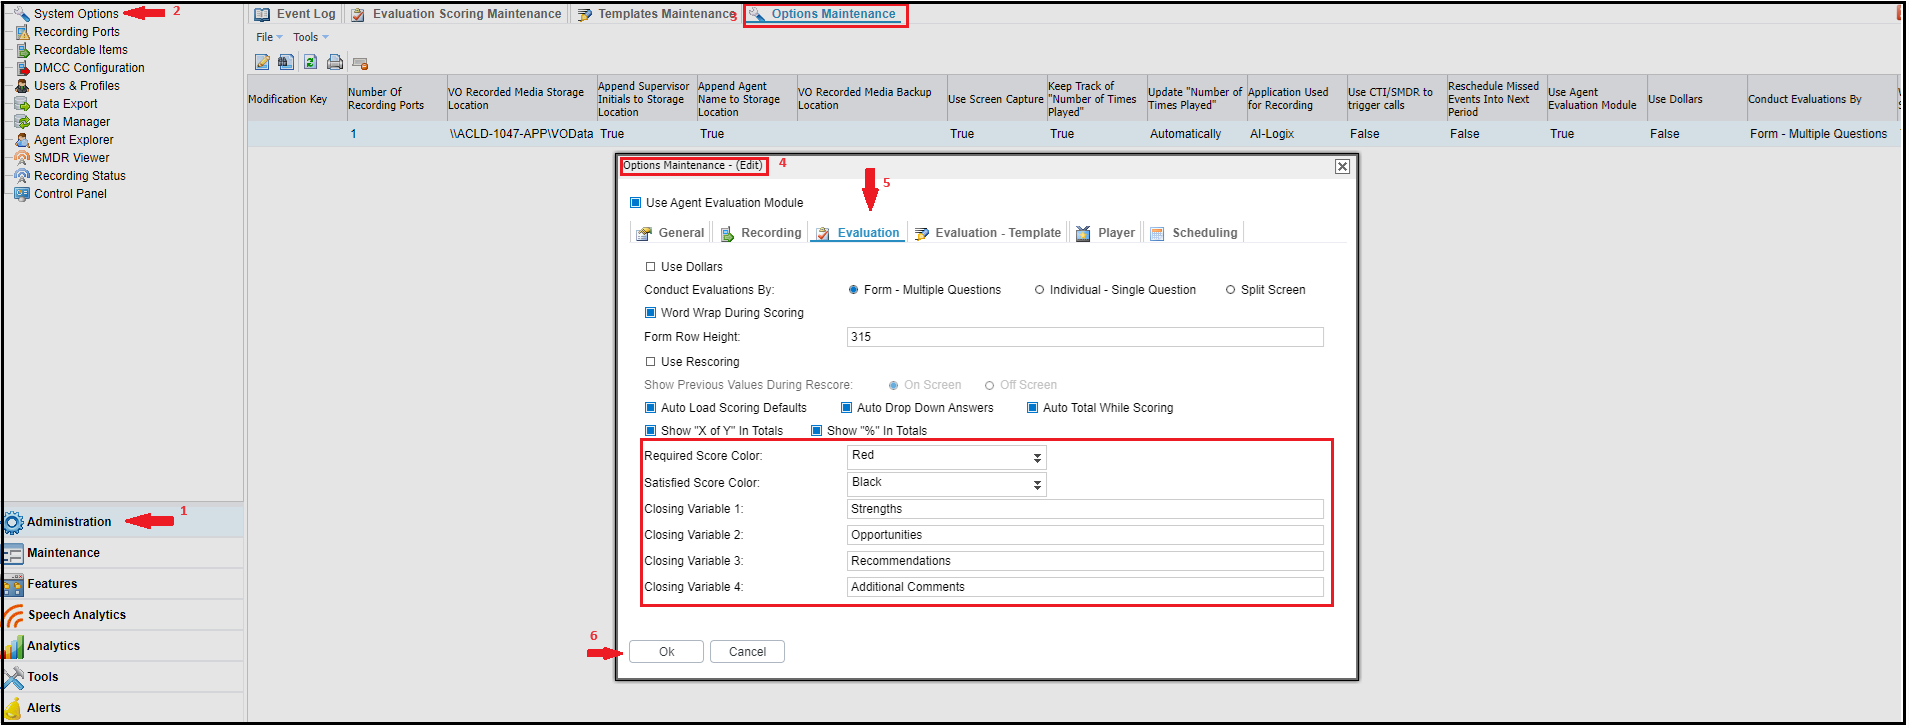
Task: Select the Split Screen radio button
Action: click(x=1231, y=290)
